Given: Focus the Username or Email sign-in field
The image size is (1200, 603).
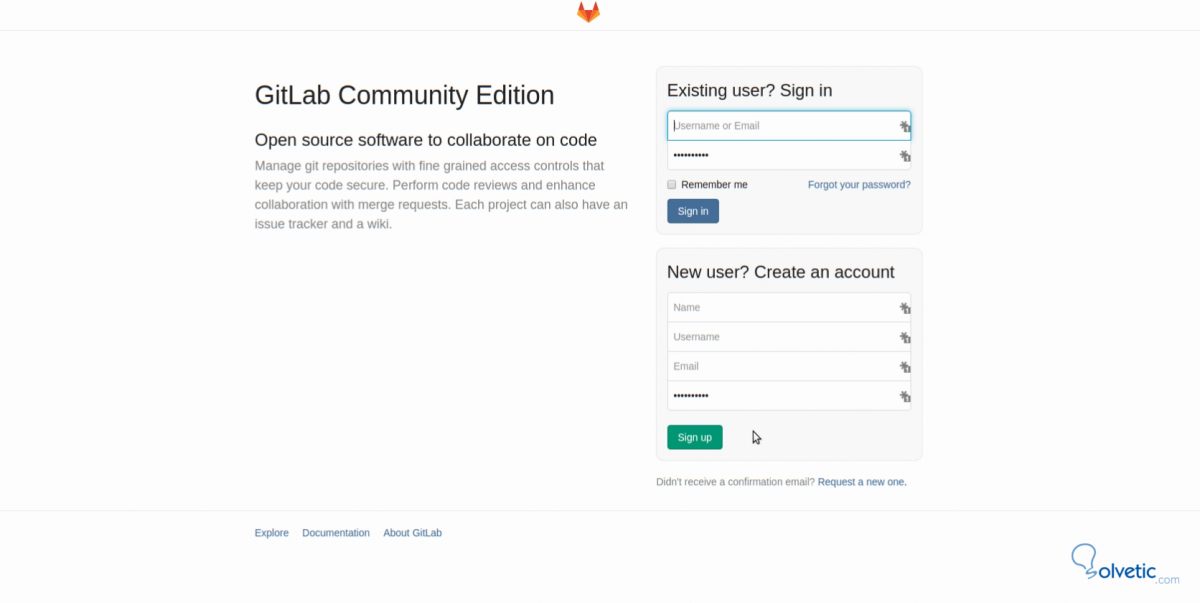Looking at the screenshot, I should 780,126.
